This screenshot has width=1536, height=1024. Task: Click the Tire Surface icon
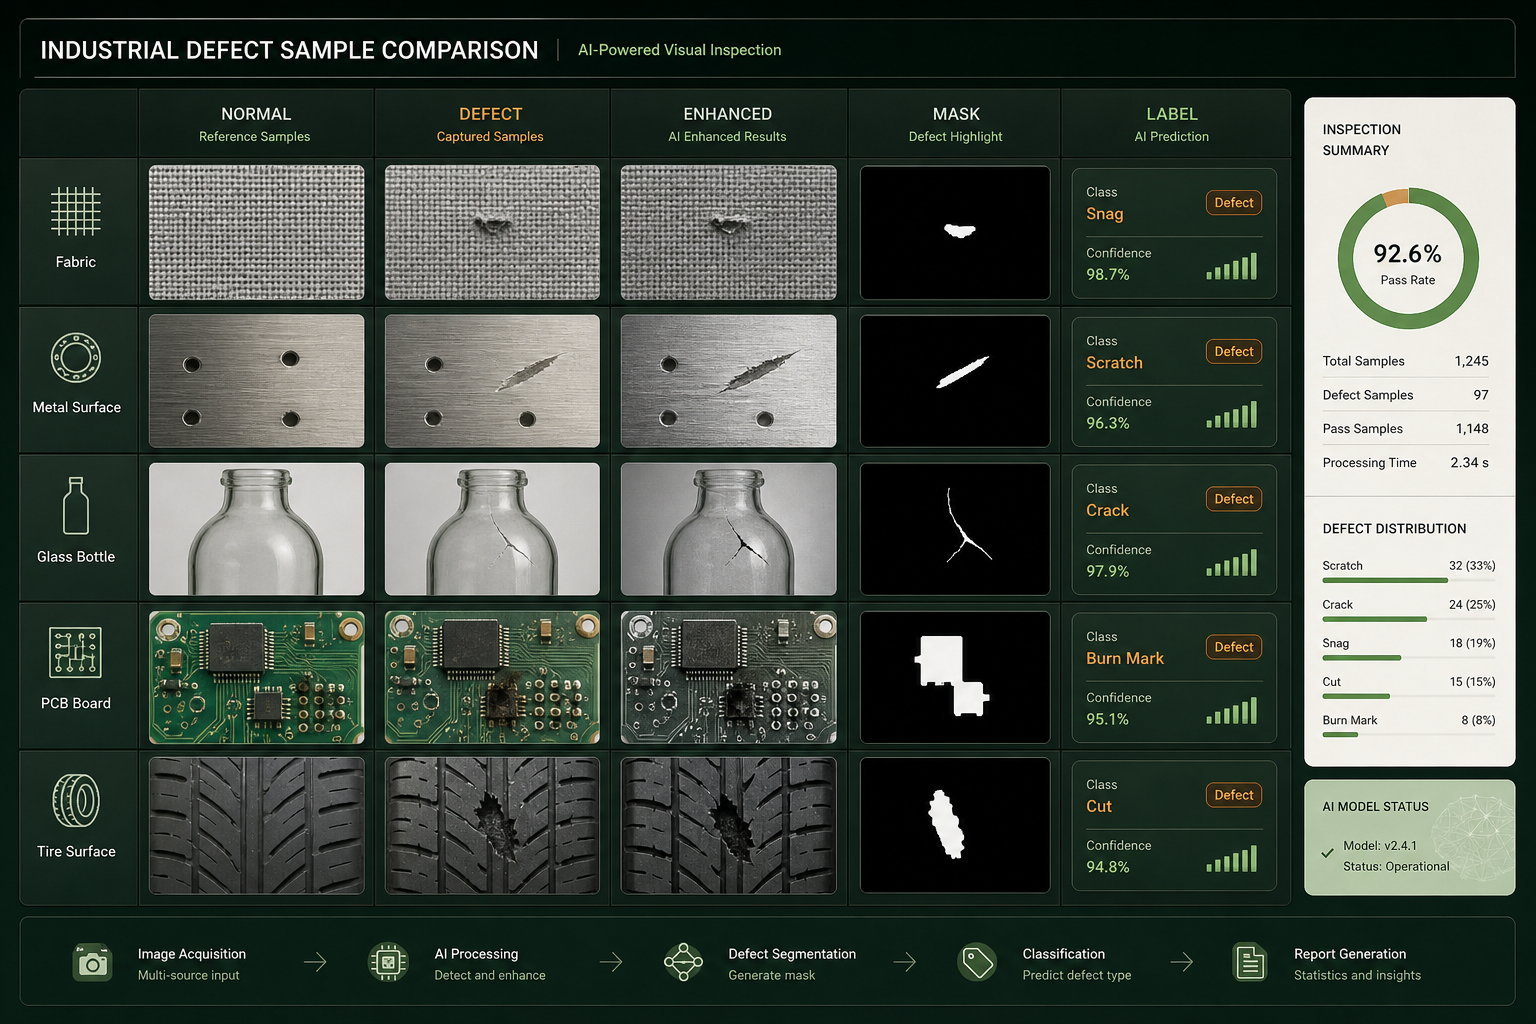tap(76, 800)
